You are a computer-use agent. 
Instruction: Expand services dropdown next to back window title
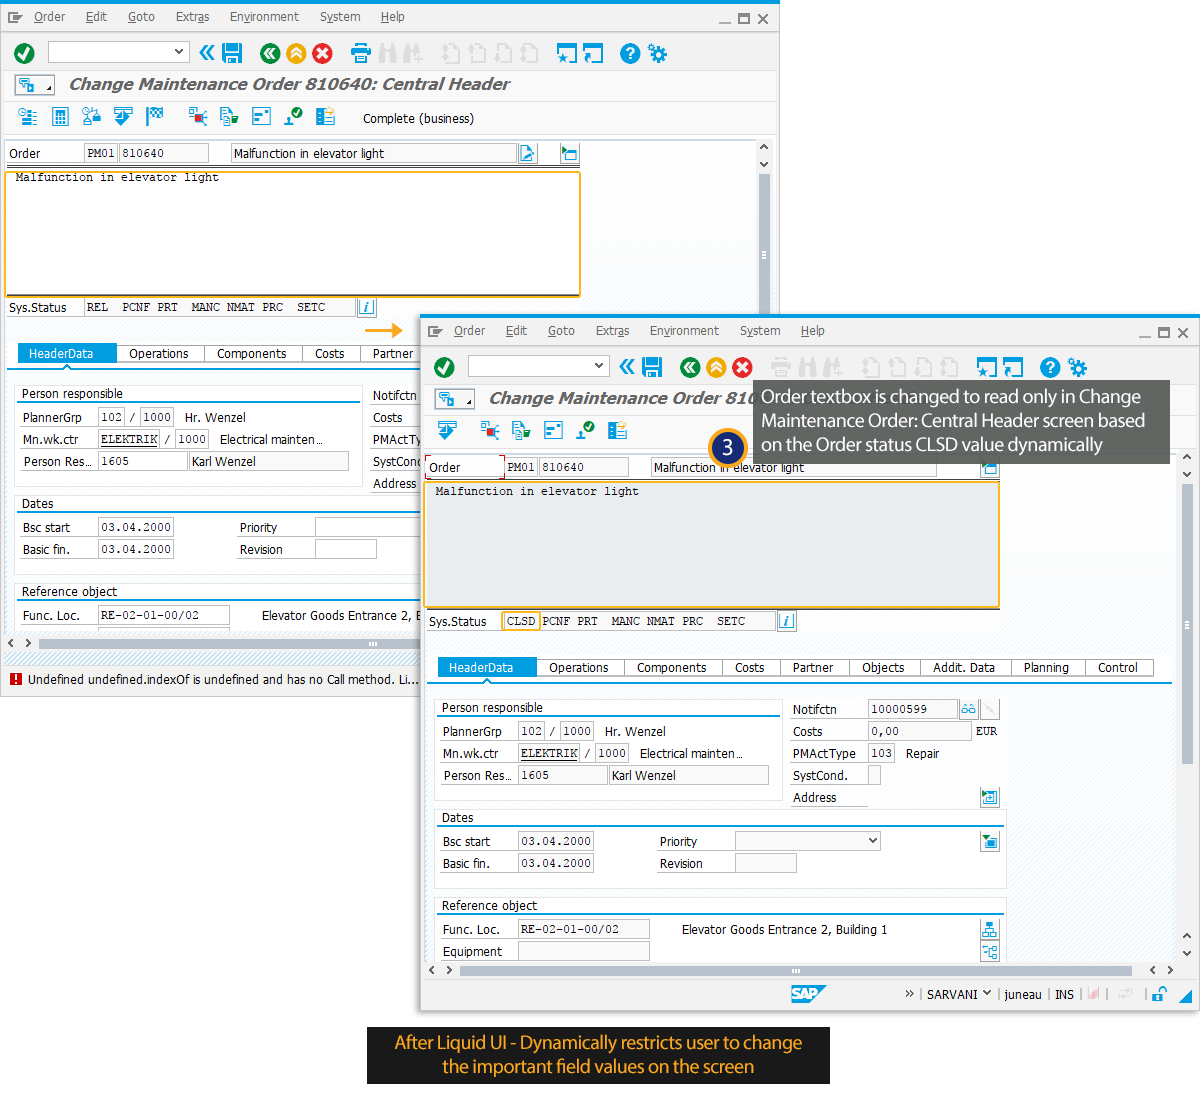33,86
